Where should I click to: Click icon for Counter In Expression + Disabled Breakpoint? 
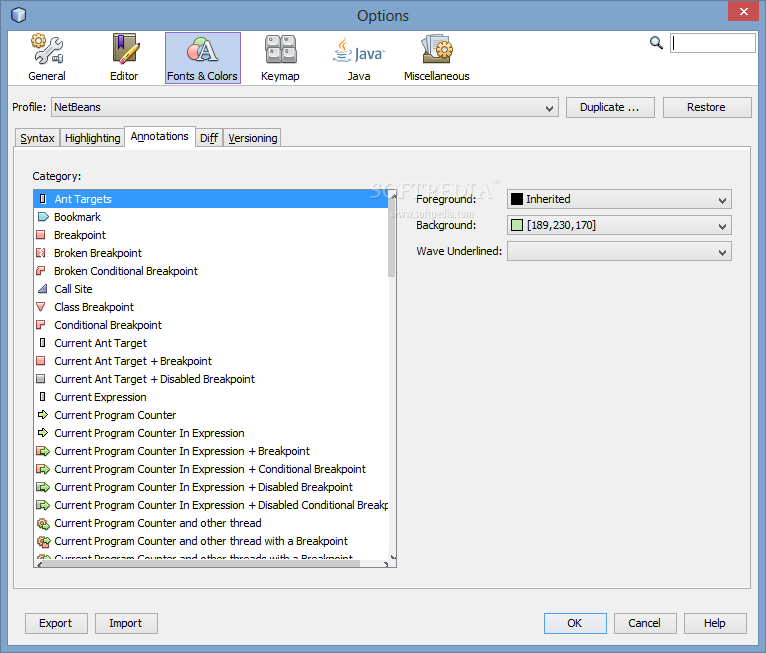43,487
